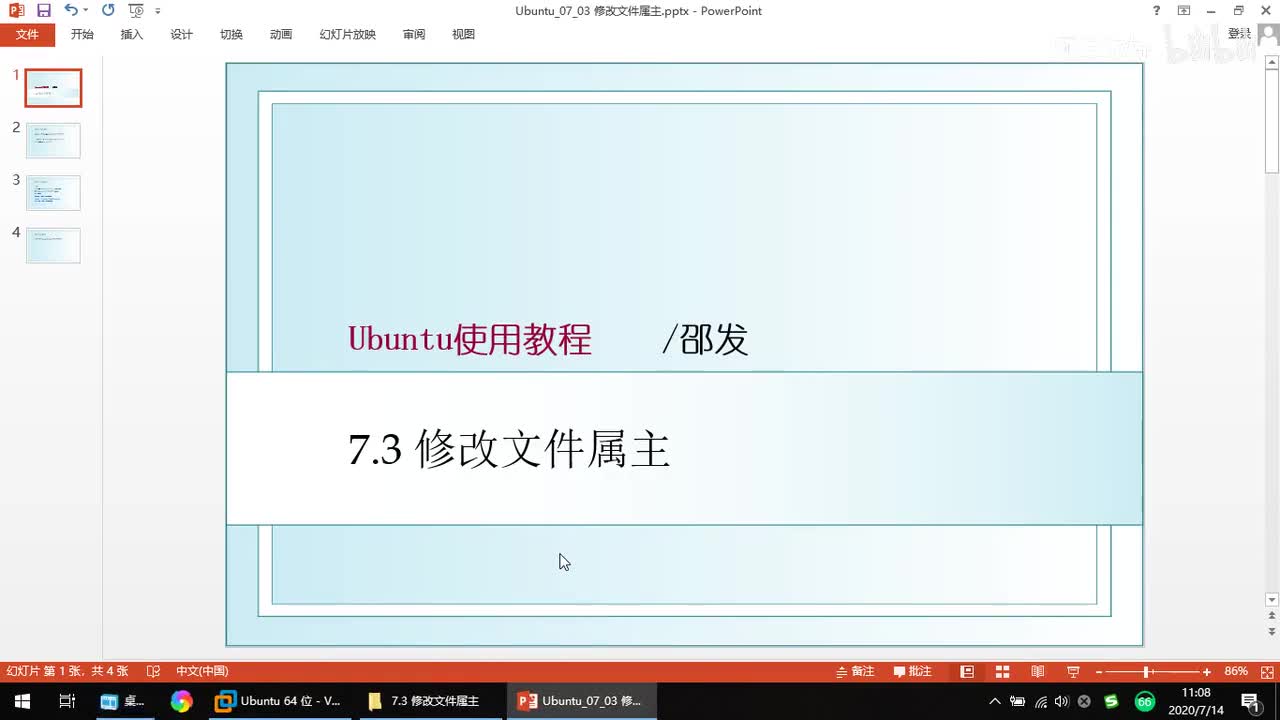Open the 桌... taskbar app
1280x720 pixels.
[x=123, y=701]
